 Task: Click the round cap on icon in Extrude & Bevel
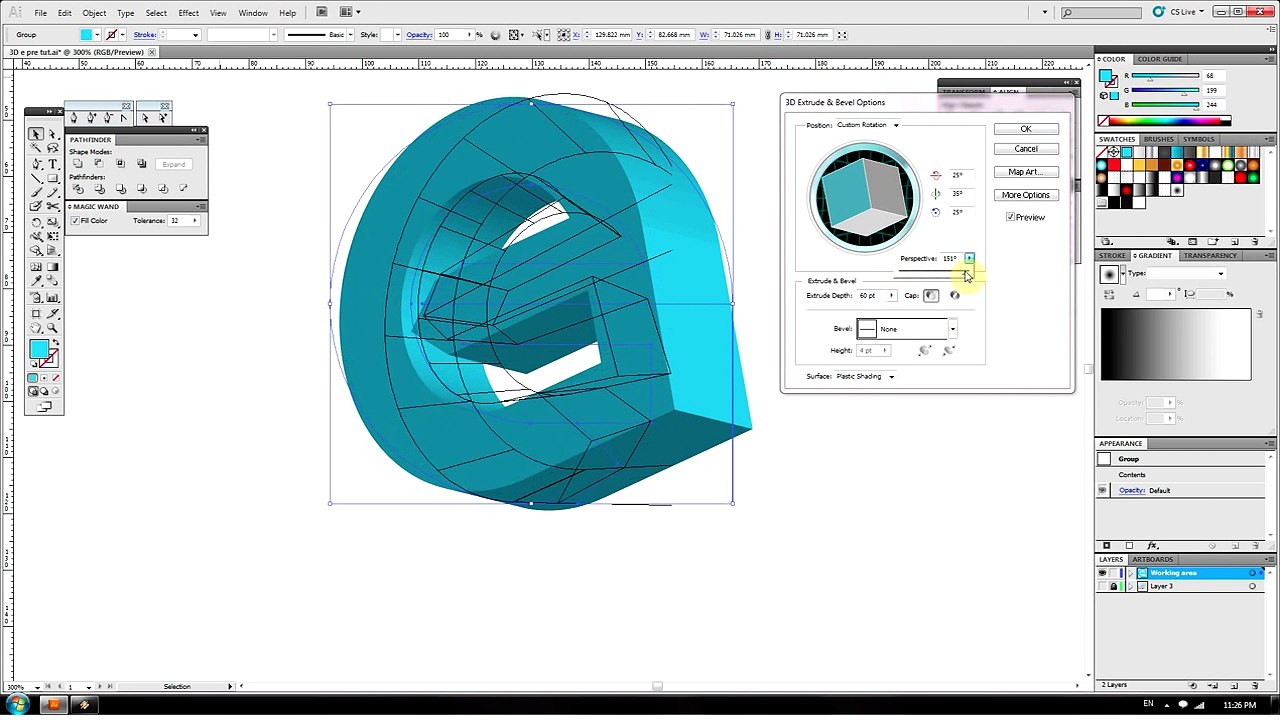point(931,295)
